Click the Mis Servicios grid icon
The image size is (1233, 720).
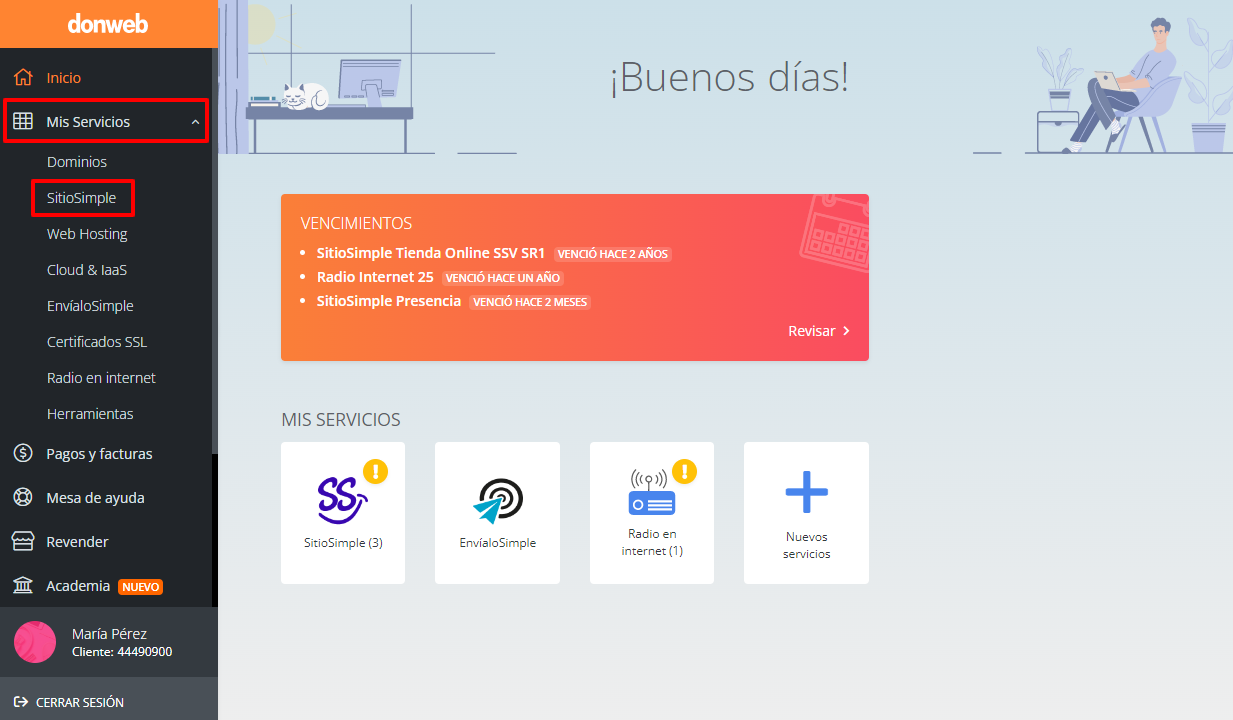click(x=23, y=121)
